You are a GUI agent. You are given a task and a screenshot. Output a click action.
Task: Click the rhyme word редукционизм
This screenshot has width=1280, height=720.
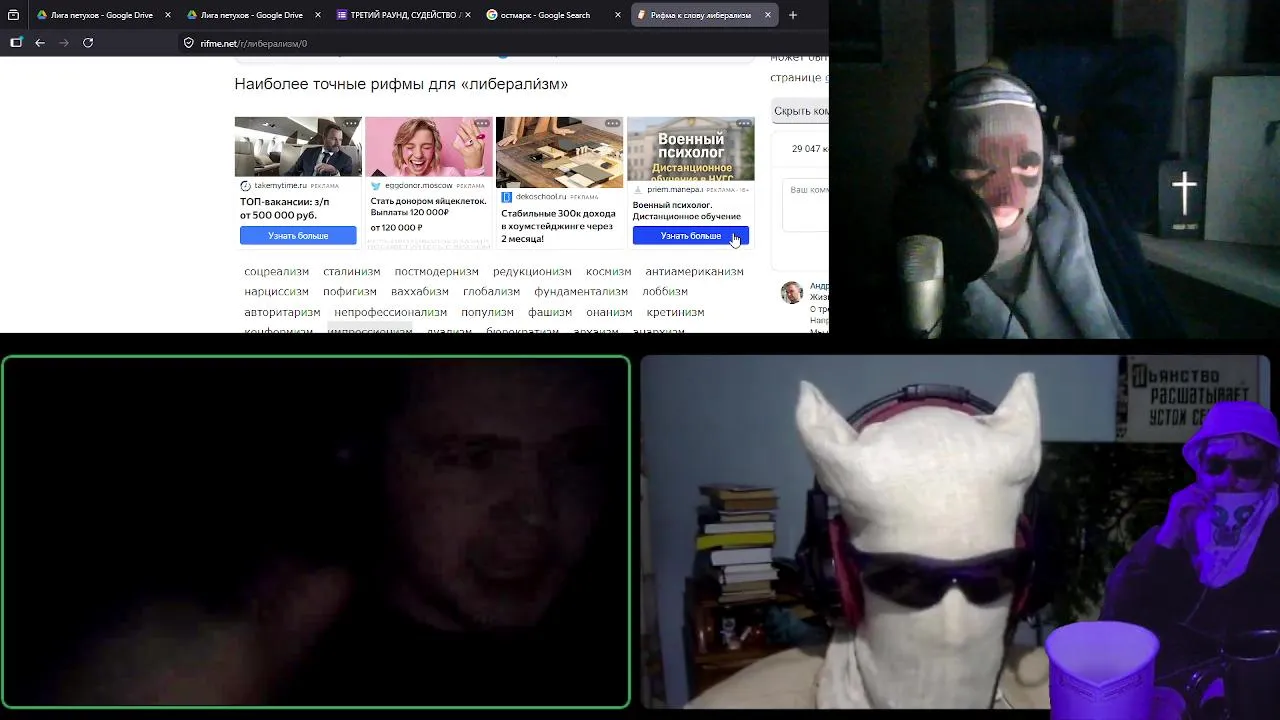[532, 272]
